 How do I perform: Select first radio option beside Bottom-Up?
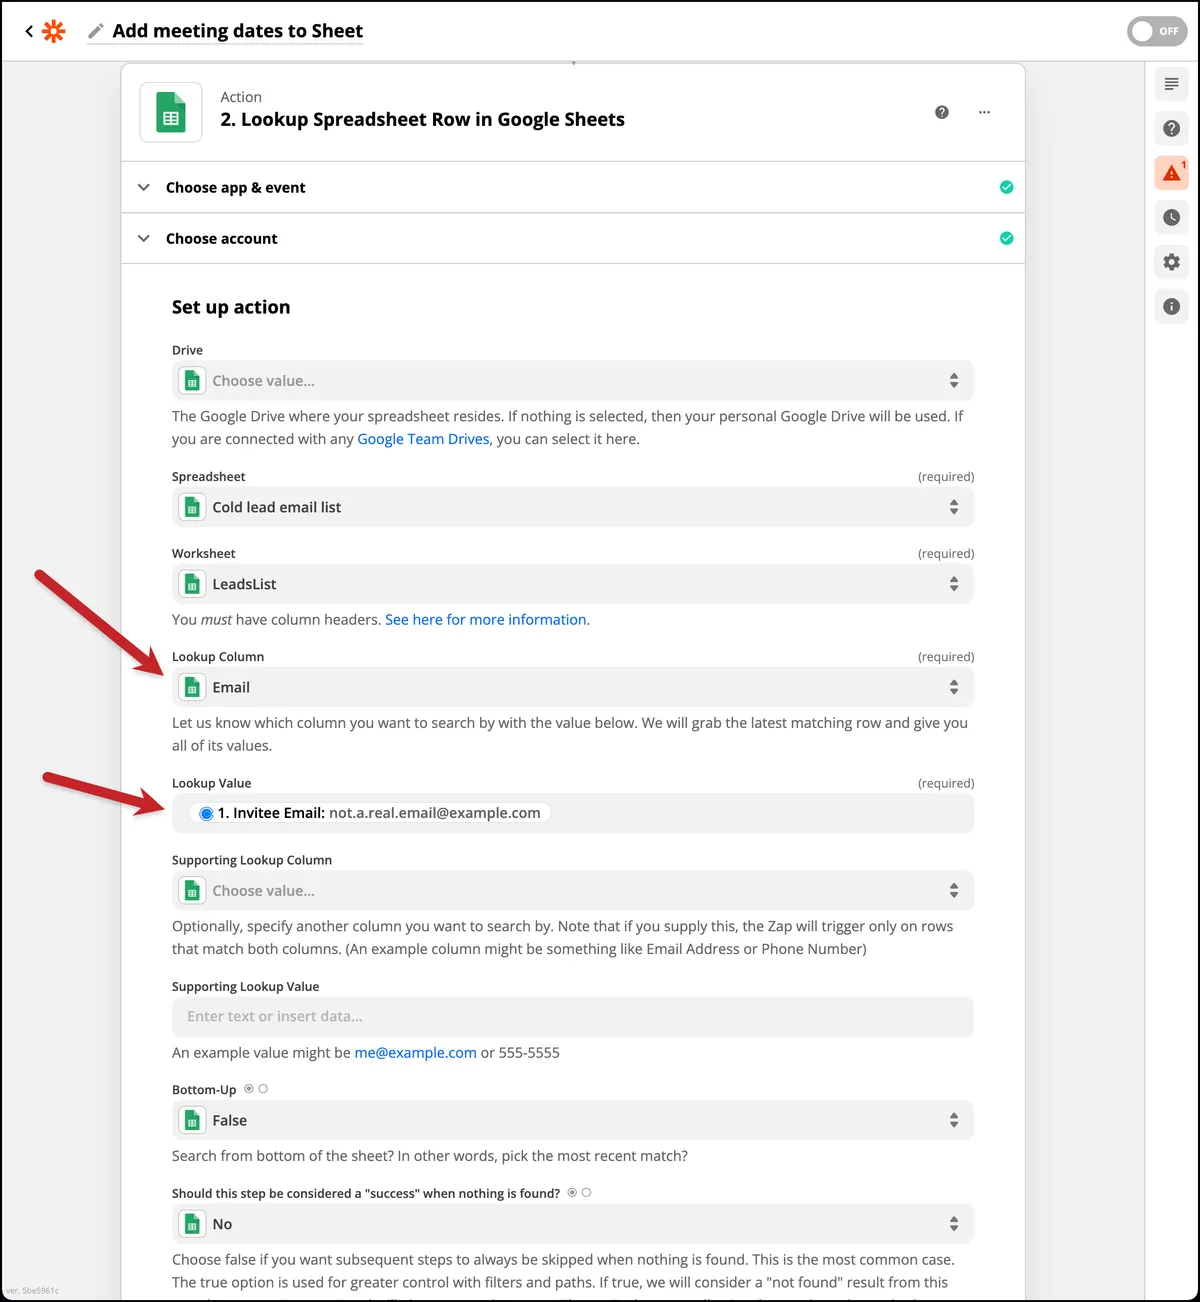[x=249, y=1089]
